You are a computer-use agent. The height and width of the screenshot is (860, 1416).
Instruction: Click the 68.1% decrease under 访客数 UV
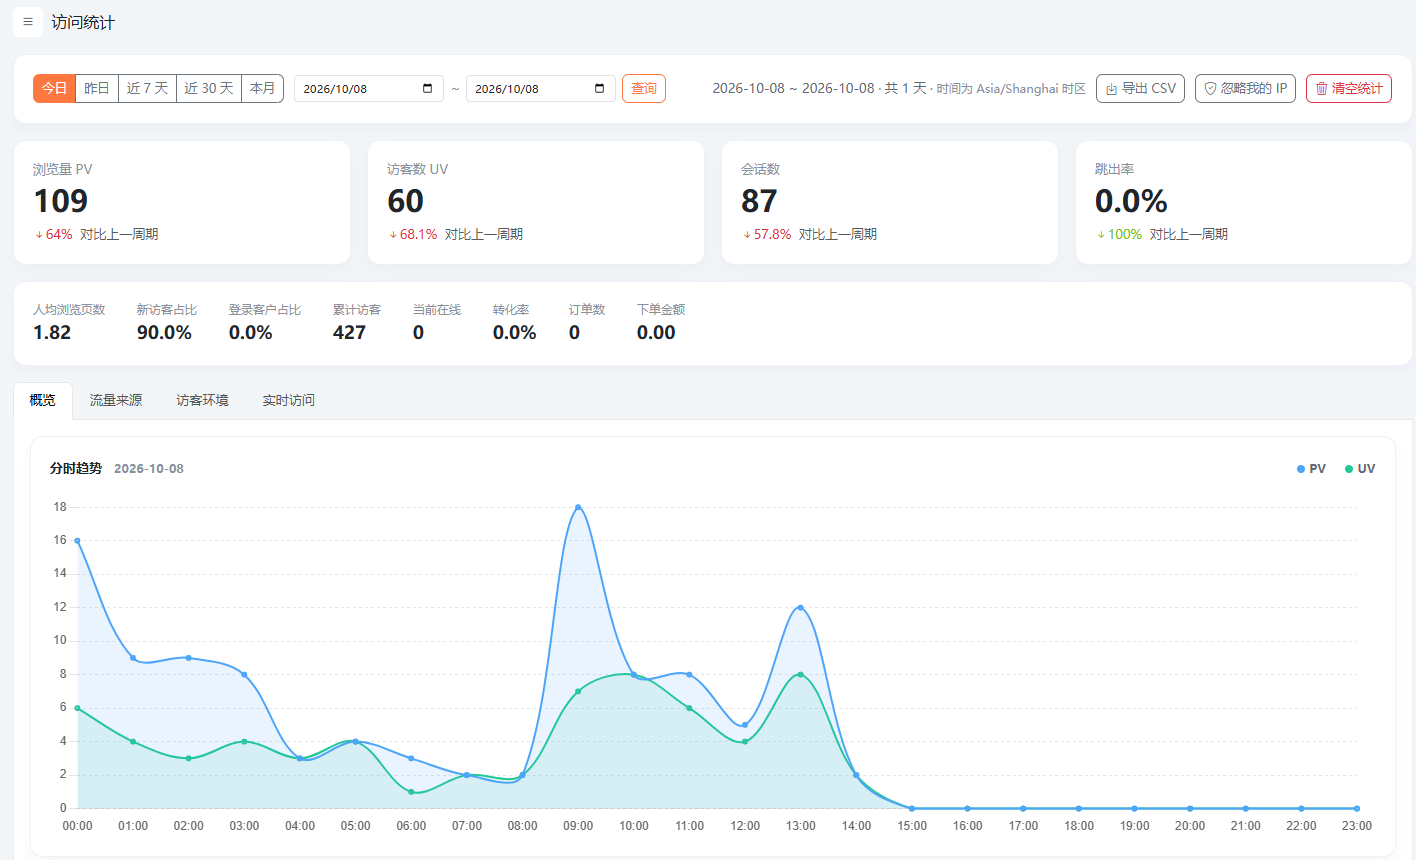pos(413,234)
